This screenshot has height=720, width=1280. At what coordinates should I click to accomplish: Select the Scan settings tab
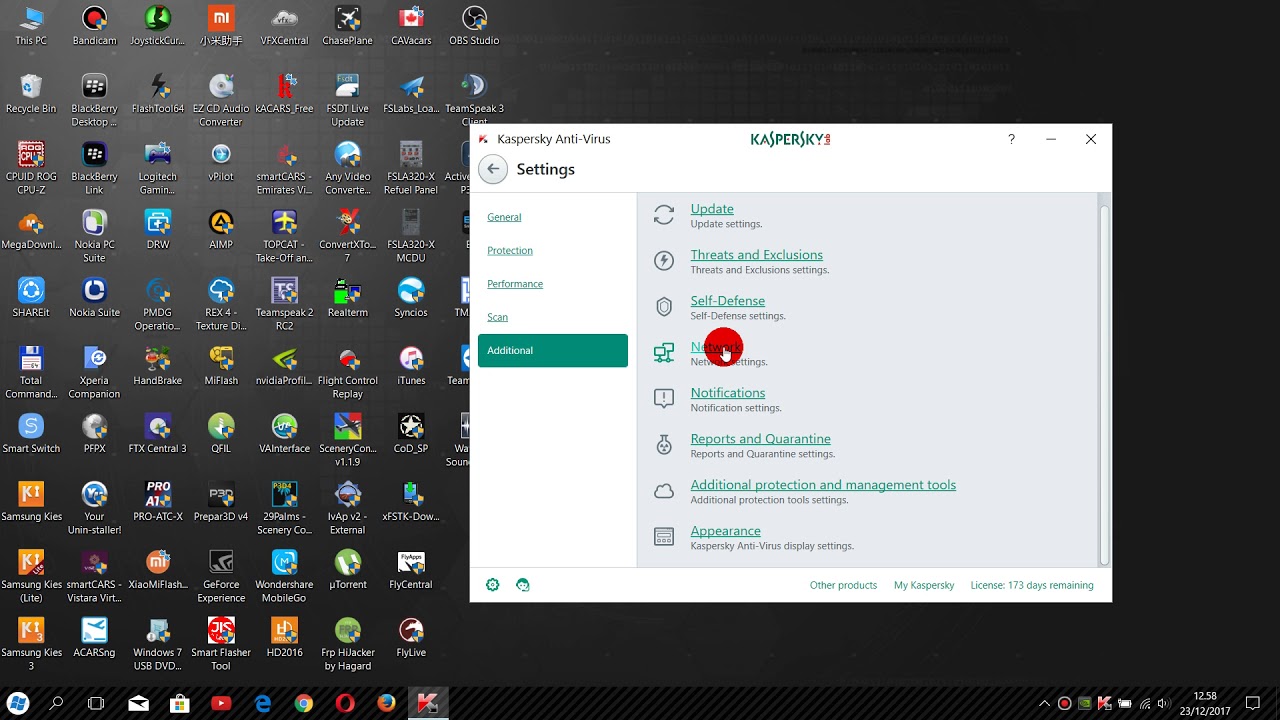click(x=497, y=317)
